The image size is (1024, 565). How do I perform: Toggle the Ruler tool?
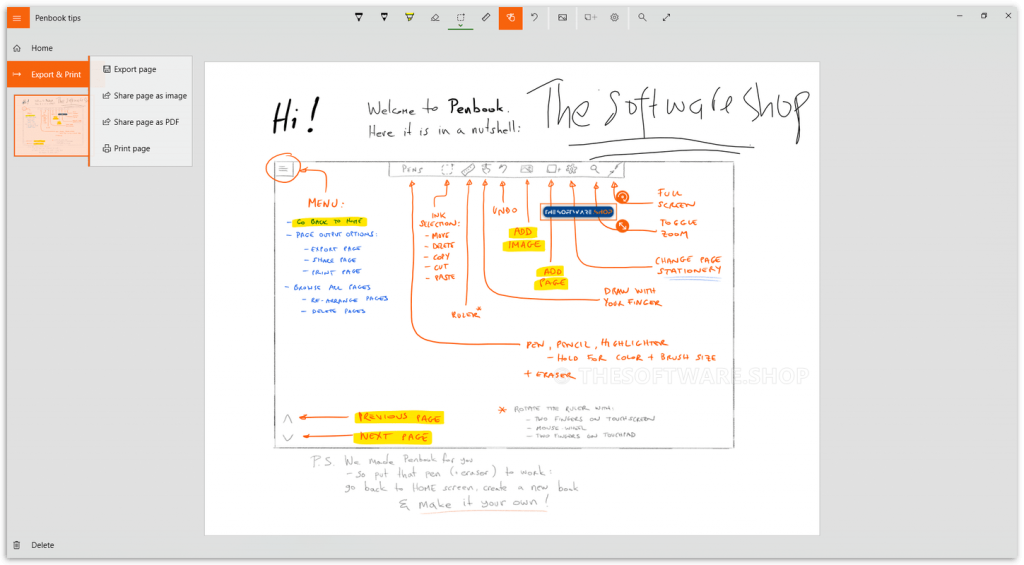coord(486,18)
